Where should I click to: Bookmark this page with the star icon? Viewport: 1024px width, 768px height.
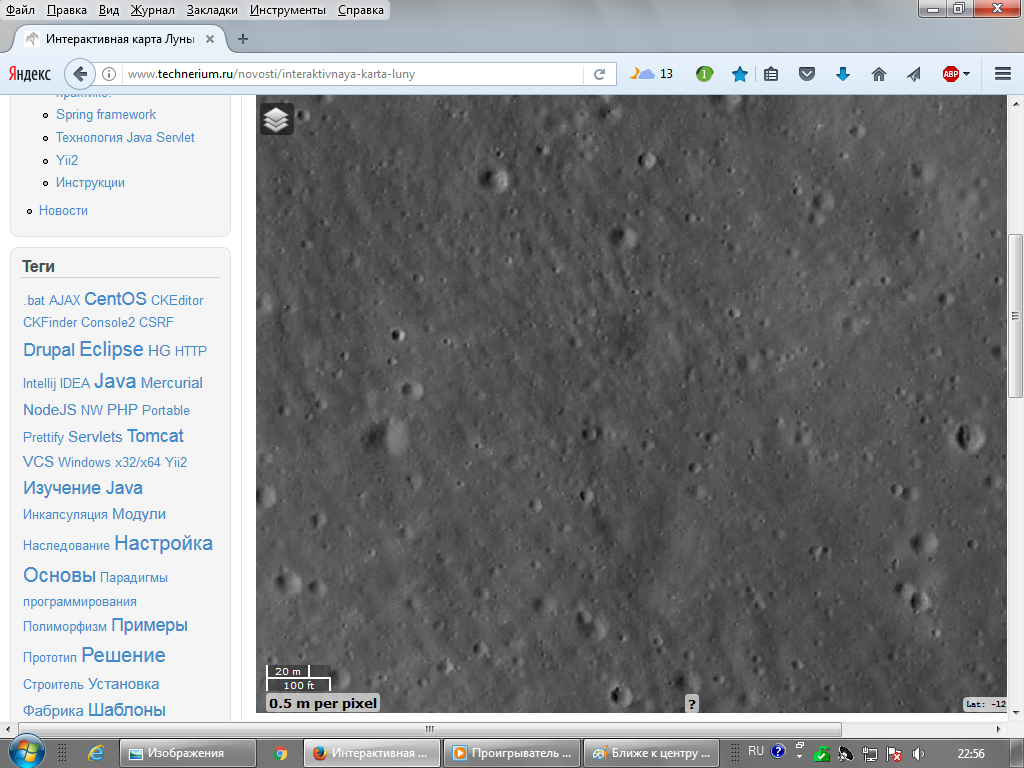(739, 74)
